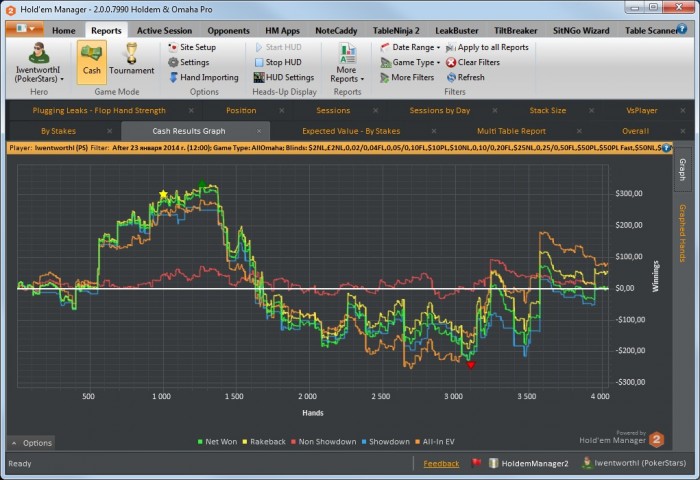Open Site Setup options
The width and height of the screenshot is (700, 480).
point(192,47)
